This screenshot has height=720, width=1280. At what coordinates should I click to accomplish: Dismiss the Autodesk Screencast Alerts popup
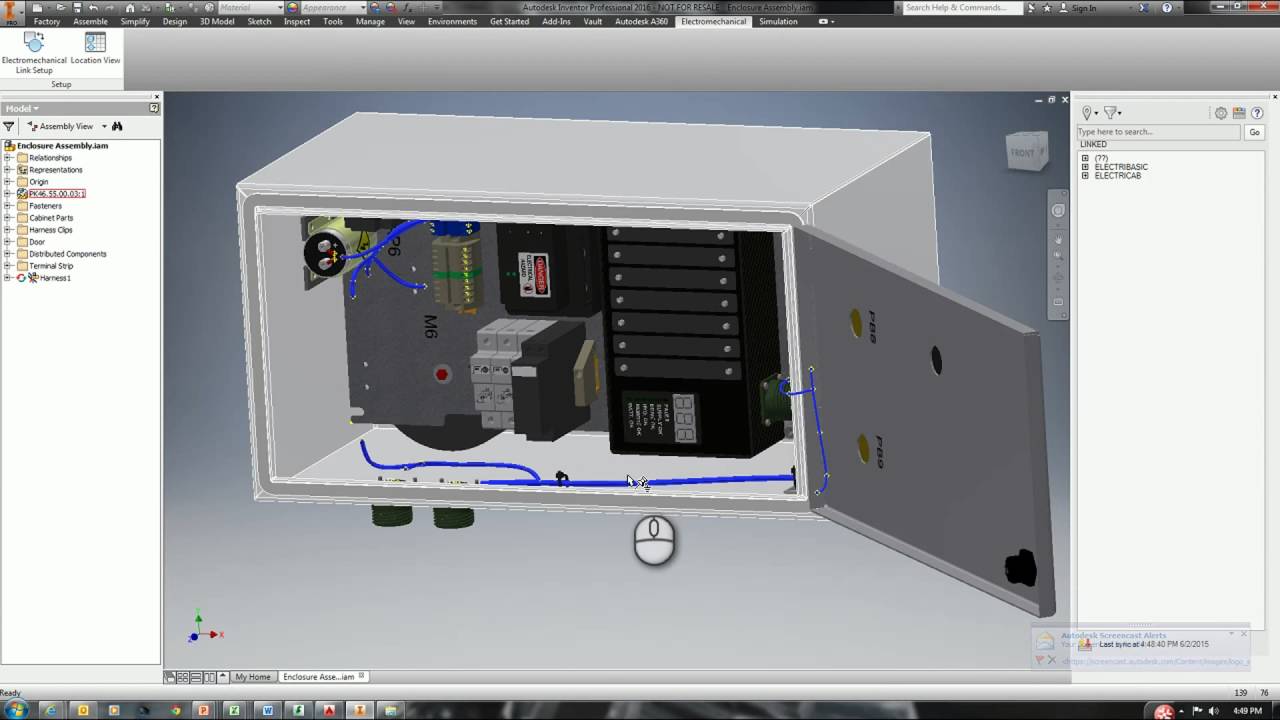[x=1243, y=634]
